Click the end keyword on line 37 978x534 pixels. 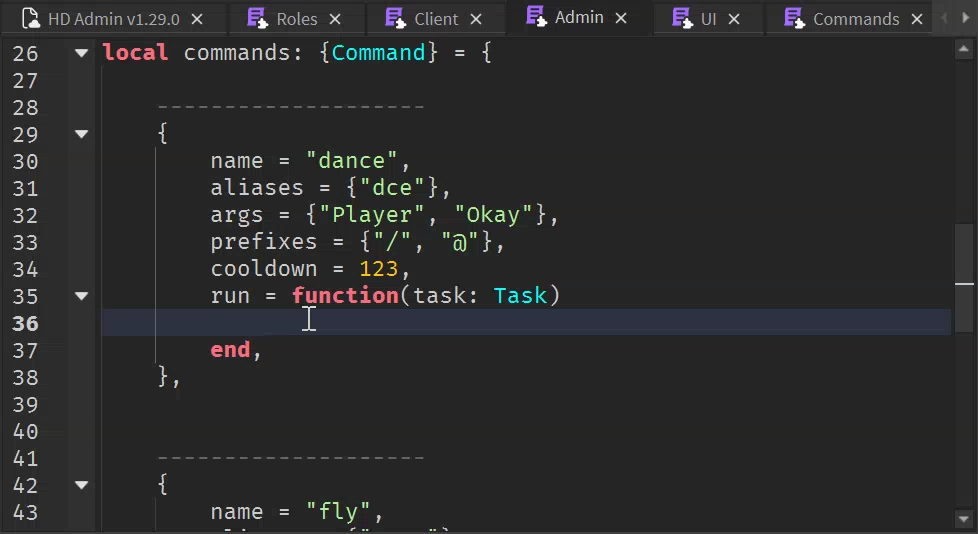(230, 350)
